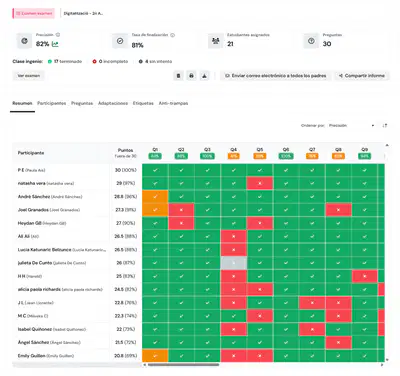Click the Precisión info icon
The image size is (400, 376).
(x=58, y=35)
